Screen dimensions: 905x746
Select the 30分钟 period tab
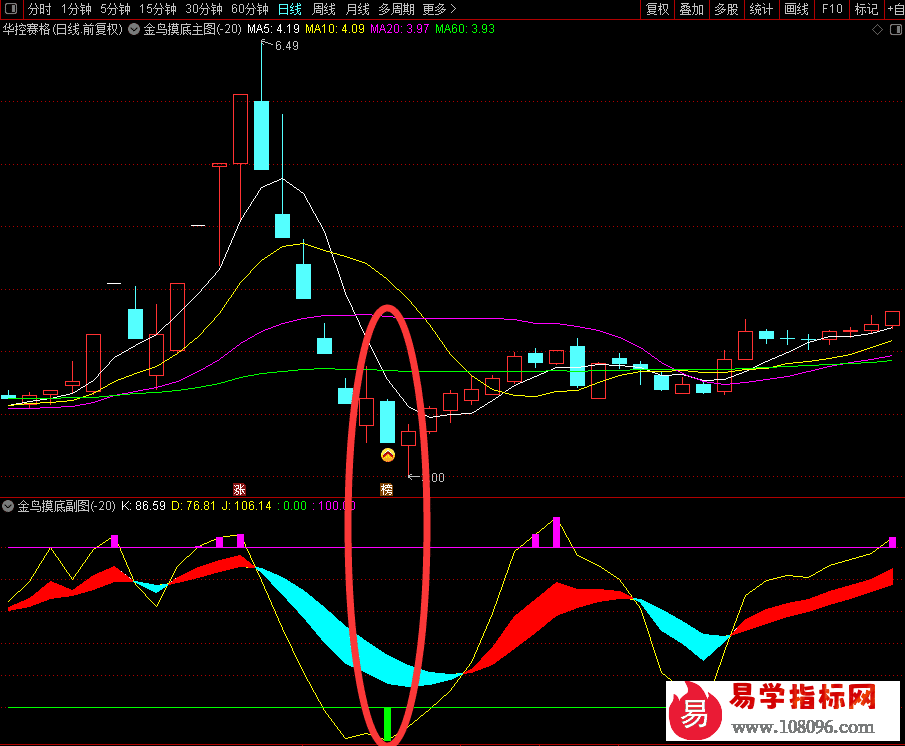pyautogui.click(x=204, y=9)
